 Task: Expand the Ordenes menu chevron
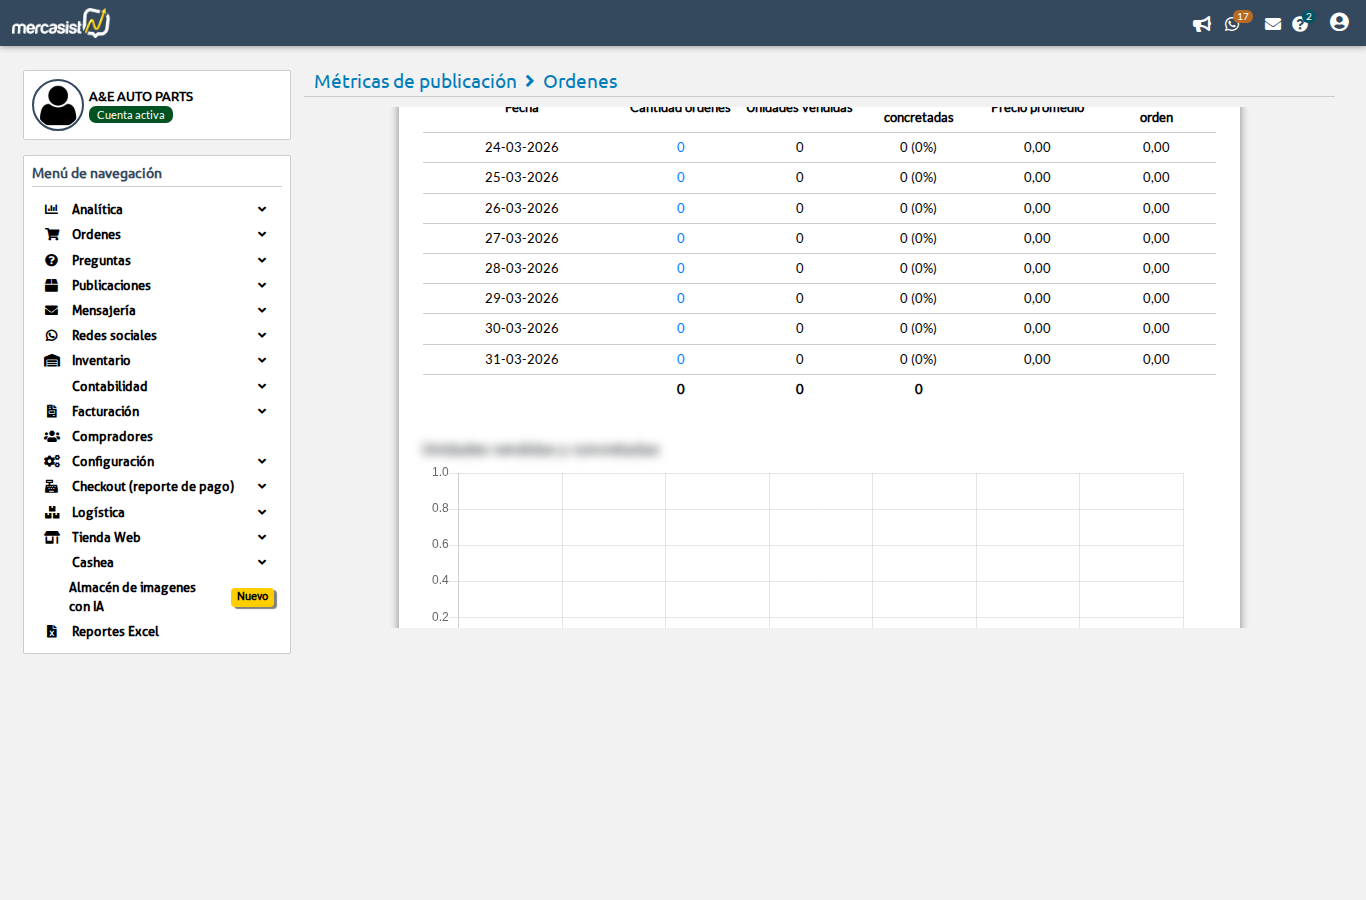coord(262,234)
